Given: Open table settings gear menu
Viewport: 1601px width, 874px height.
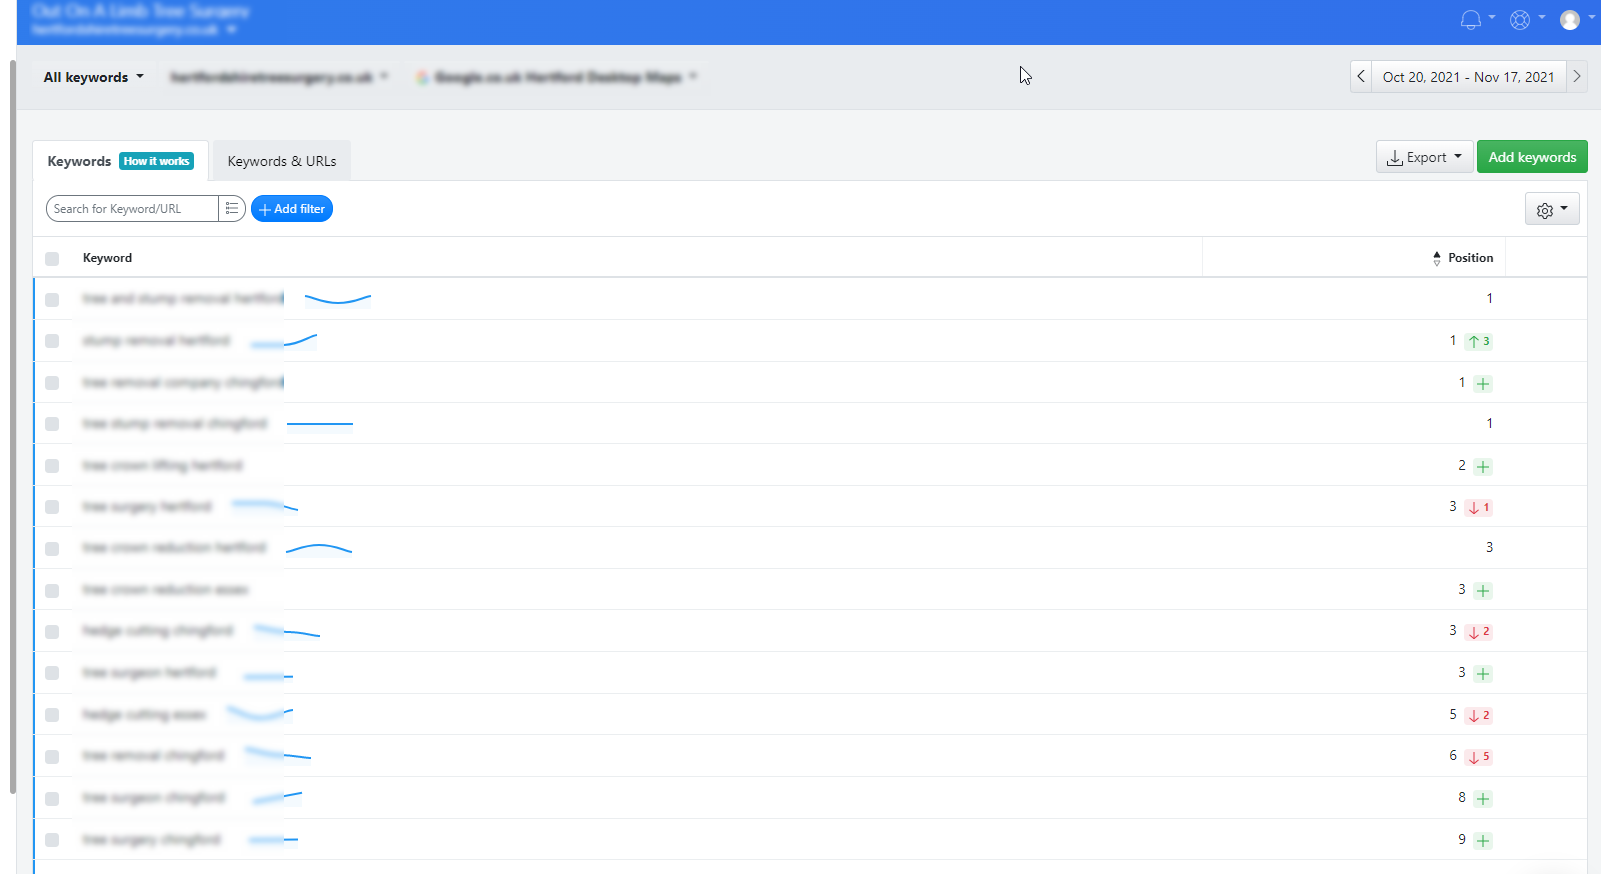Looking at the screenshot, I should point(1552,209).
